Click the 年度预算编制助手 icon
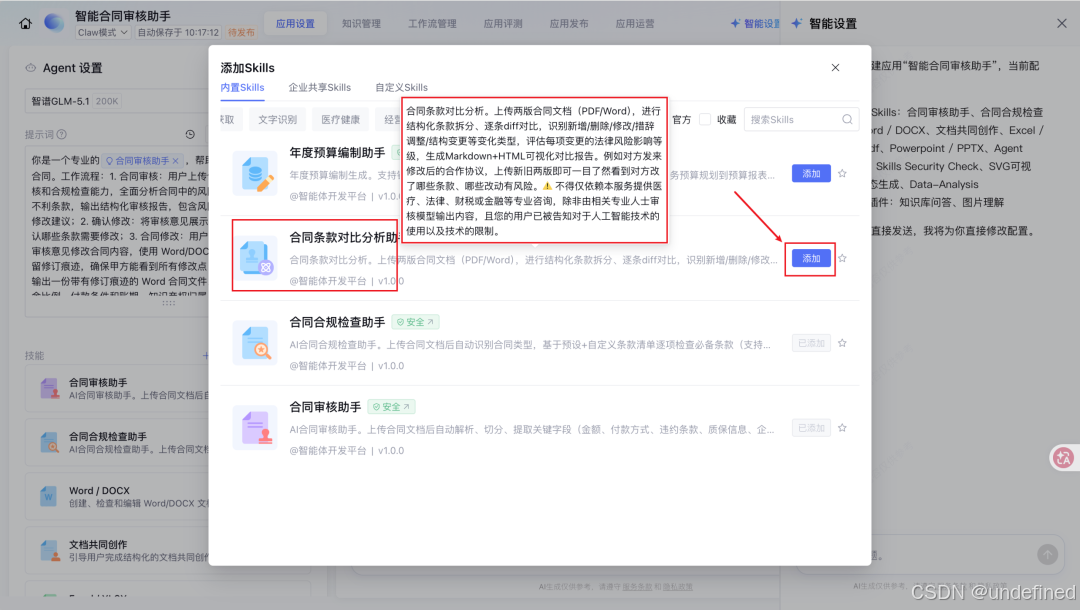Screen dimensions: 1080x610 pos(255,173)
